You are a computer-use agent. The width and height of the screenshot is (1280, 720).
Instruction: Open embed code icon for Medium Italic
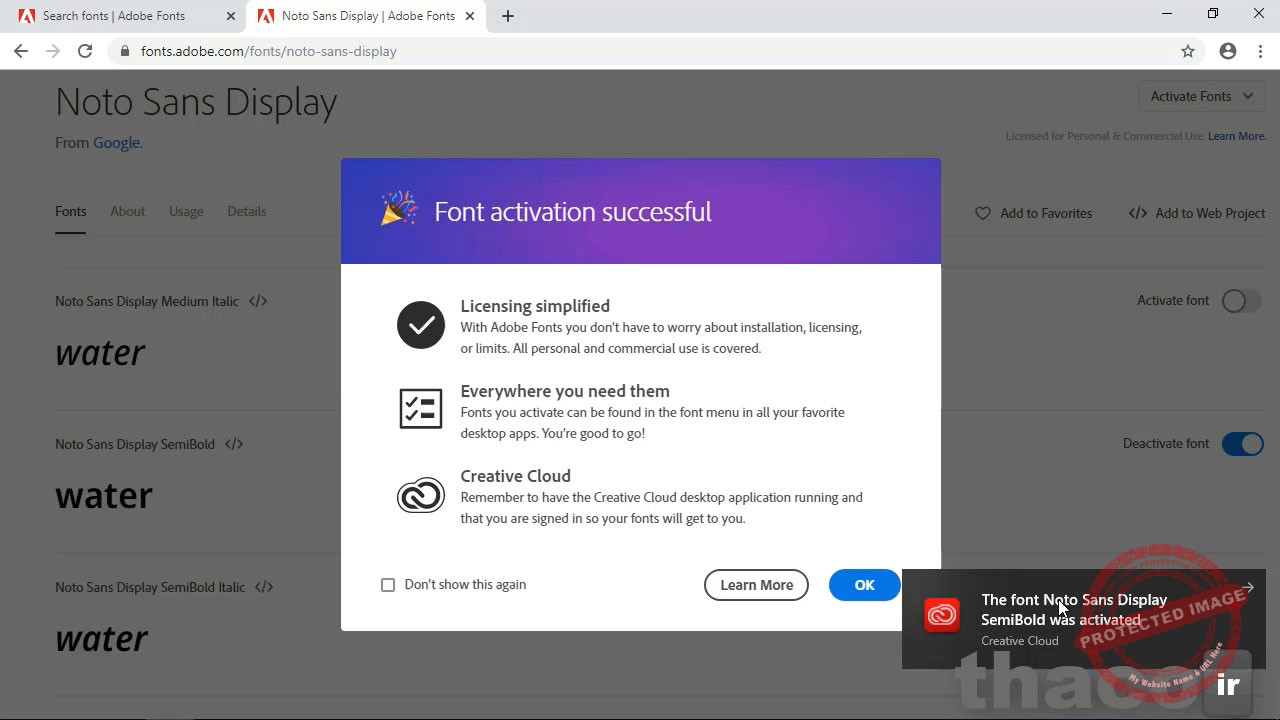pyautogui.click(x=258, y=301)
